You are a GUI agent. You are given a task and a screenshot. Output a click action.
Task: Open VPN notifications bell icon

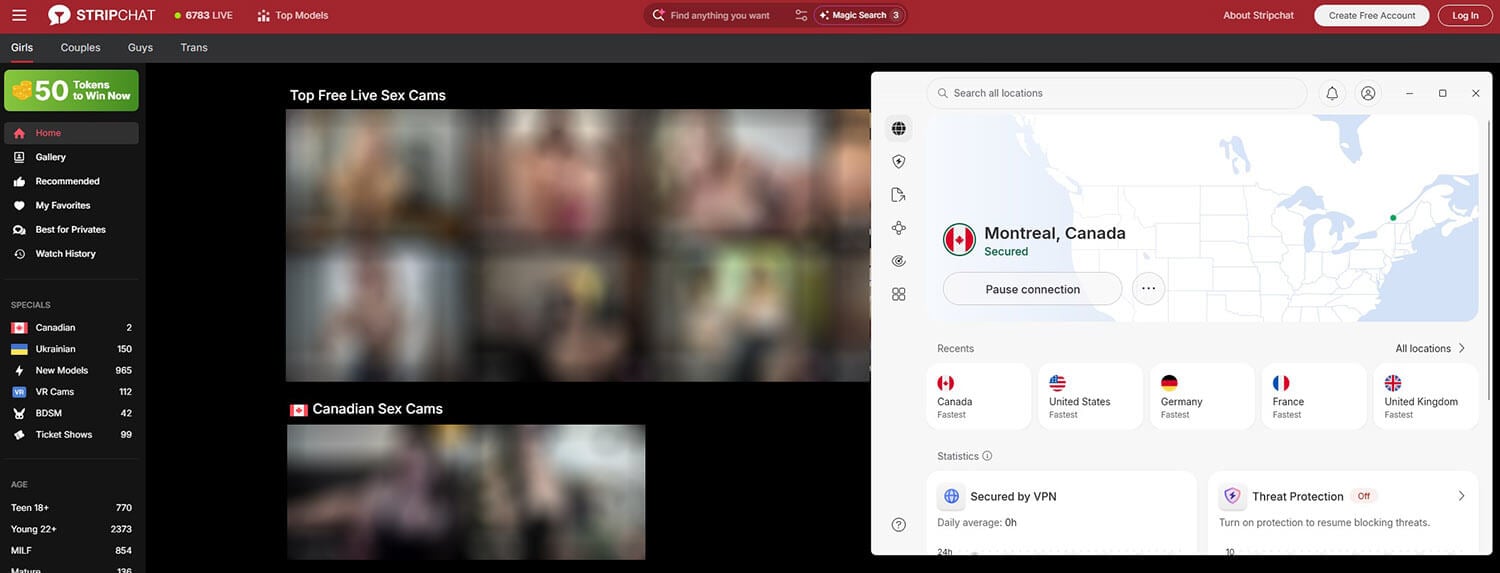pos(1332,93)
